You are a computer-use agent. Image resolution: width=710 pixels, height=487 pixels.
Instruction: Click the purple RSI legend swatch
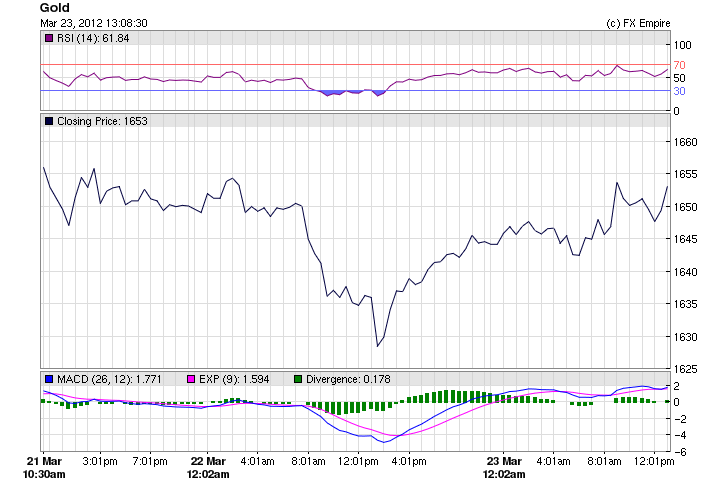click(49, 38)
